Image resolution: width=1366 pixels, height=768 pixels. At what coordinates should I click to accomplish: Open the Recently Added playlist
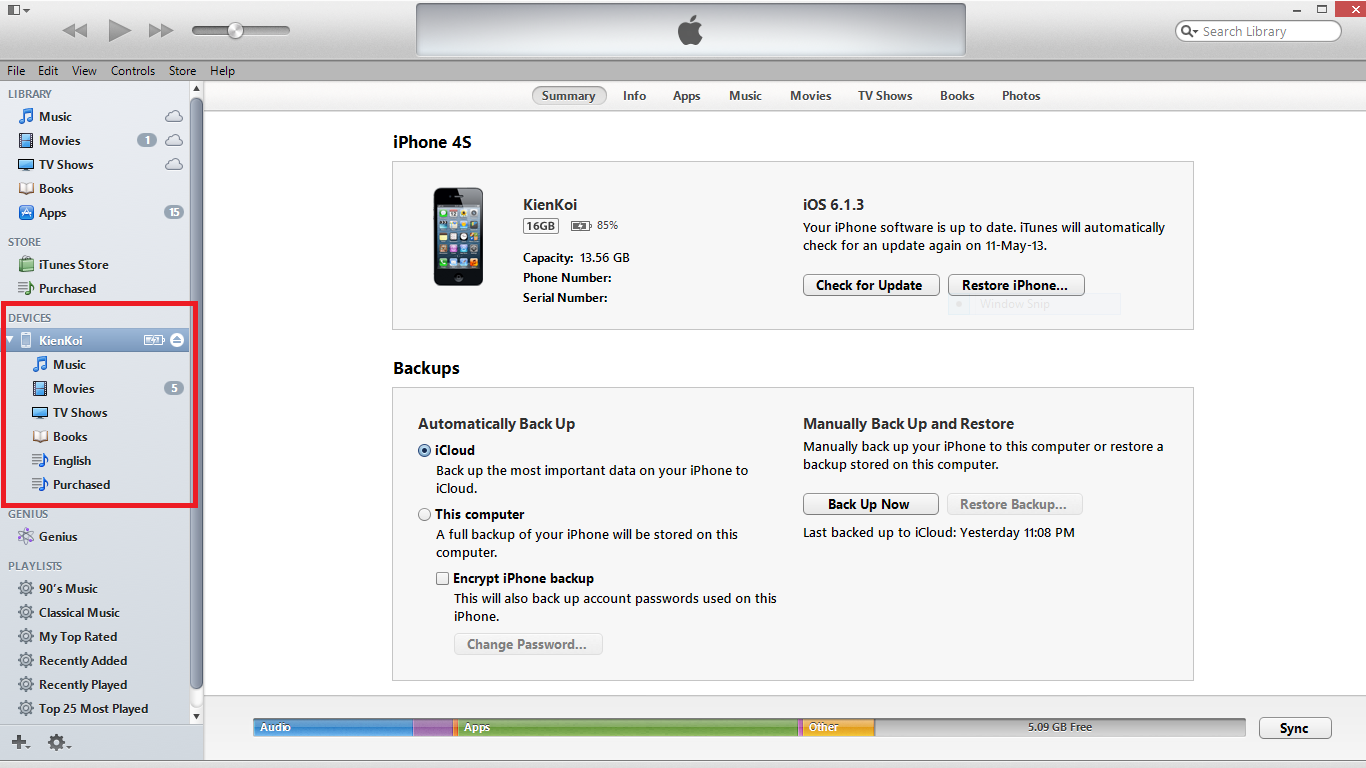(x=83, y=660)
